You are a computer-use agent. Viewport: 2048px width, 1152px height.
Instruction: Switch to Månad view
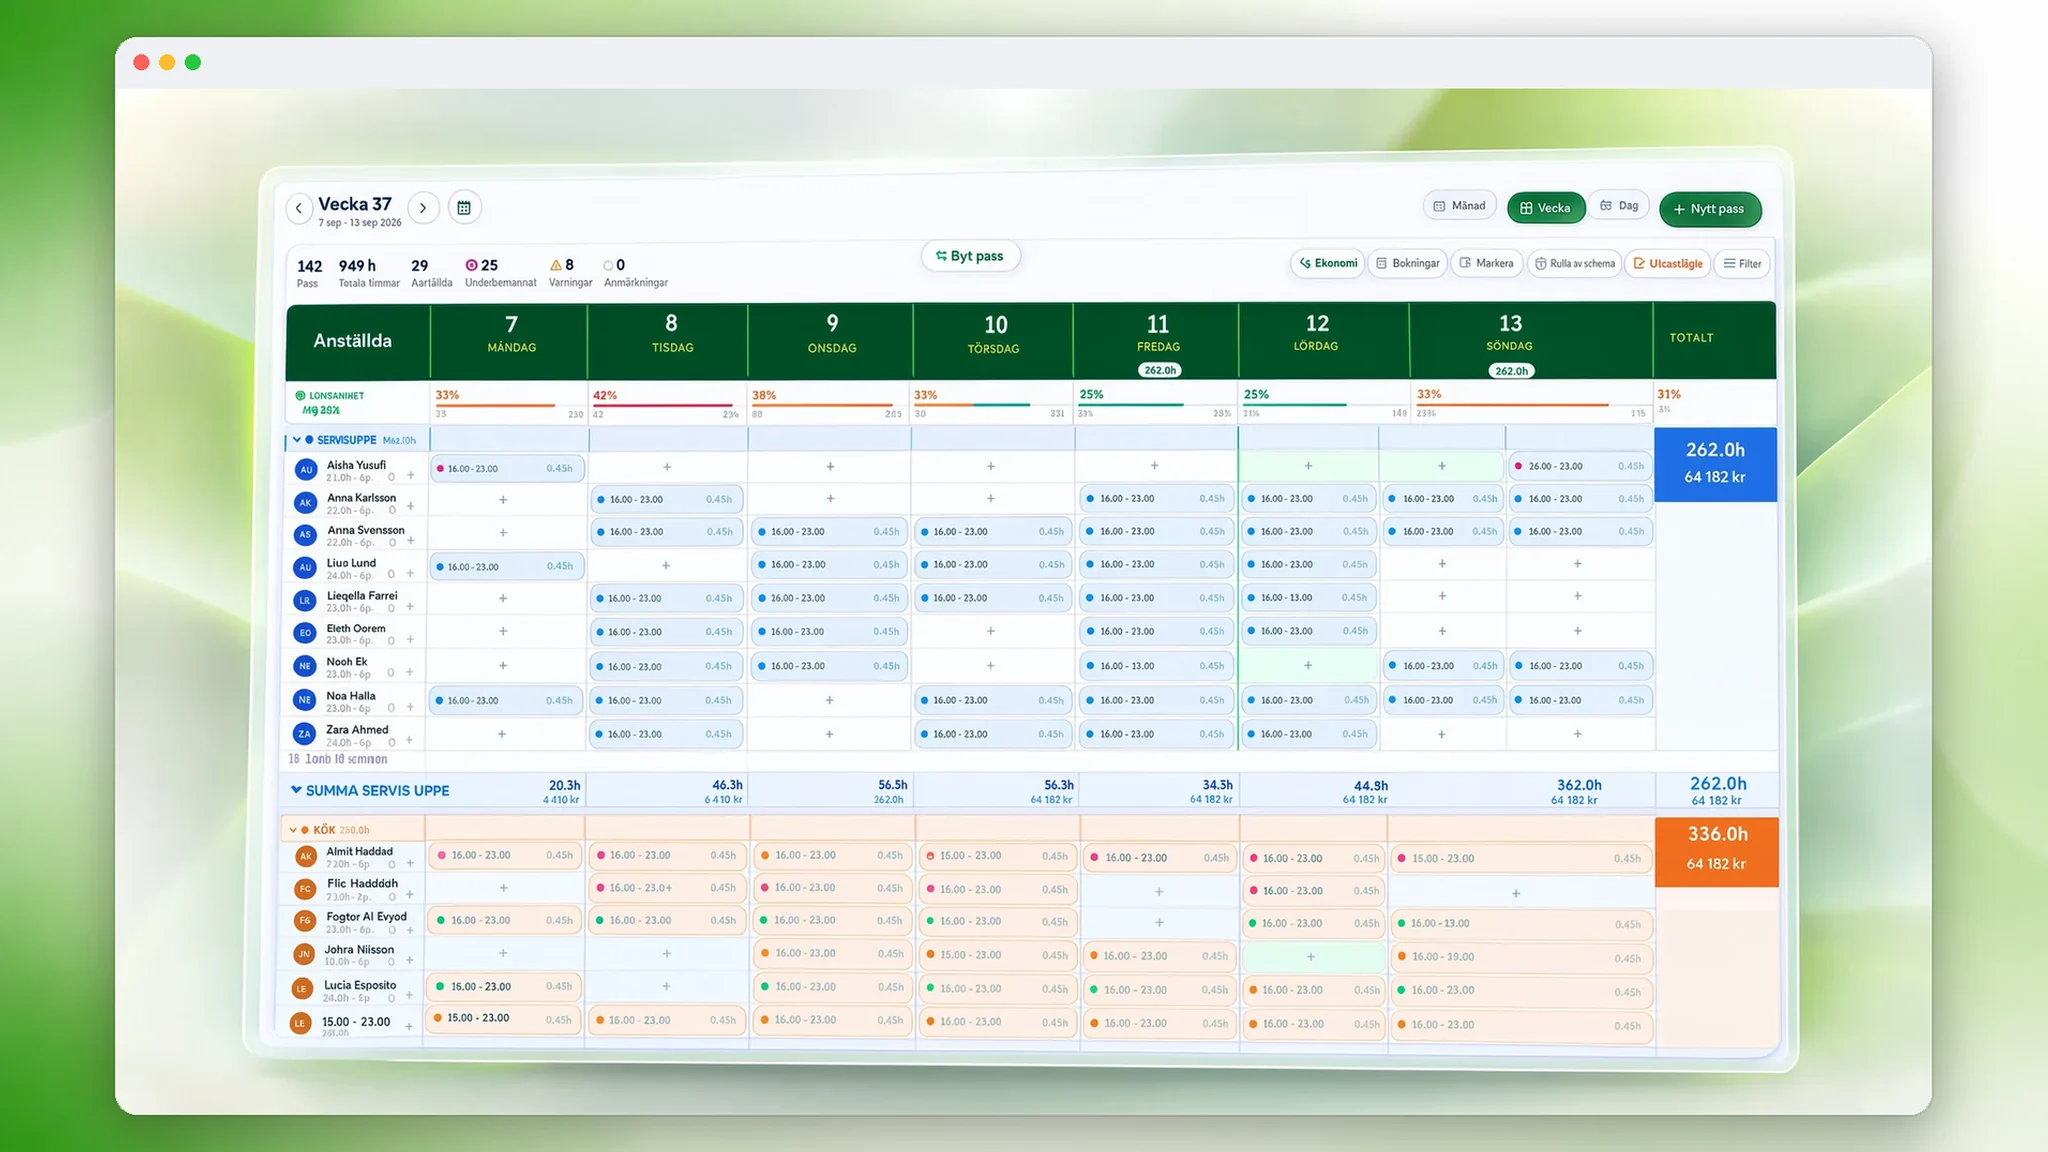1460,206
